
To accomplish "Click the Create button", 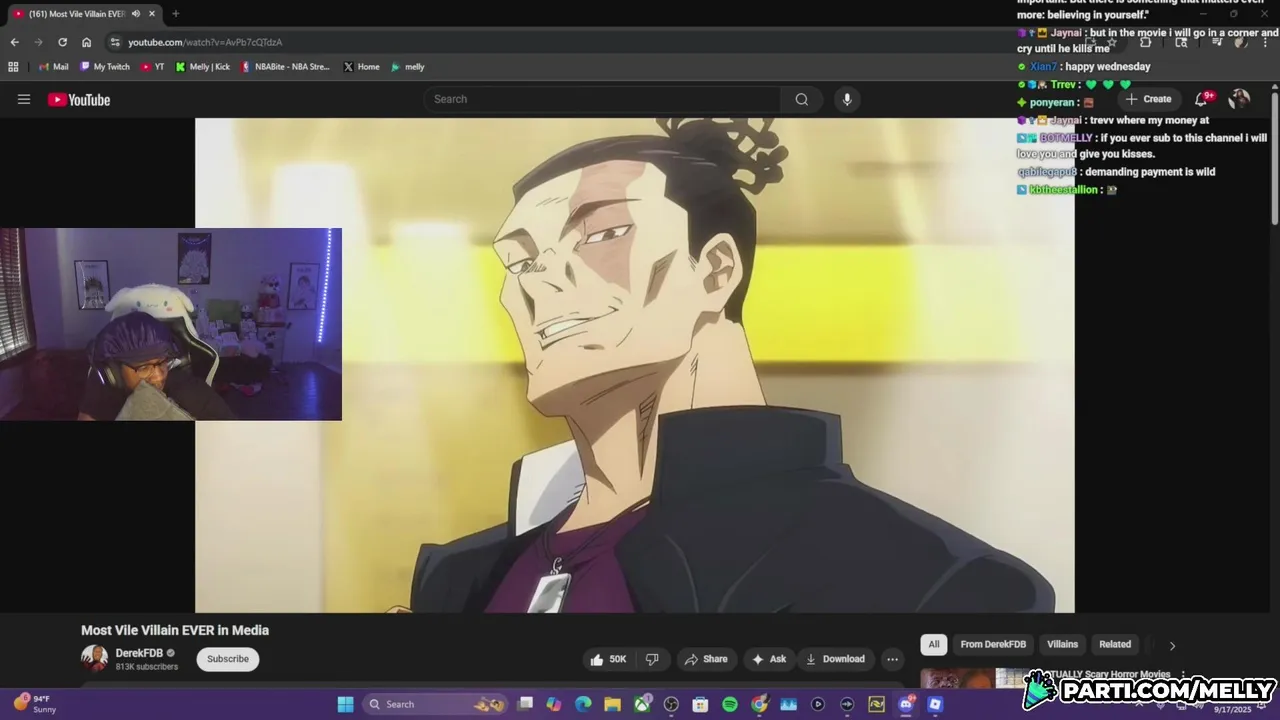I will [1148, 99].
